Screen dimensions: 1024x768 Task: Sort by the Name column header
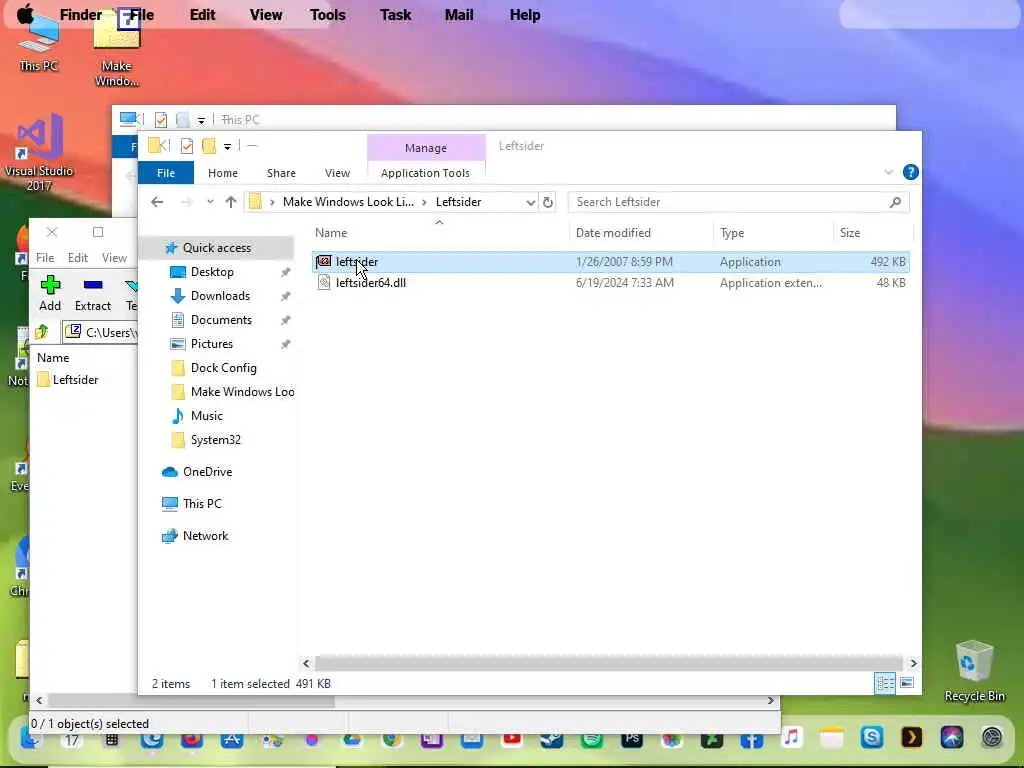coord(331,233)
